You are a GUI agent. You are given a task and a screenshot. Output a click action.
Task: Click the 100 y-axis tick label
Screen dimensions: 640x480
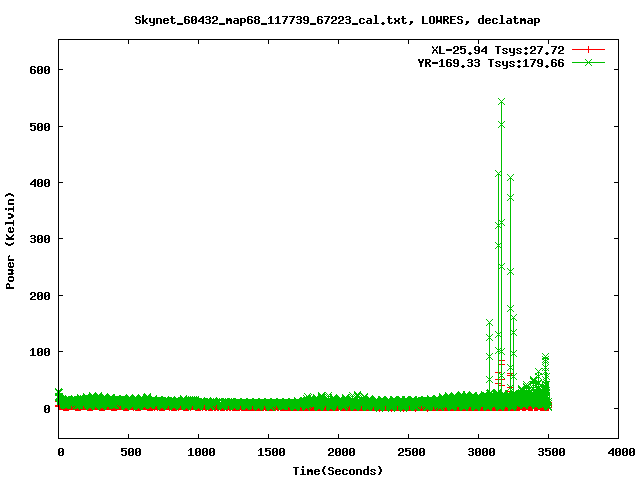[x=40, y=352]
